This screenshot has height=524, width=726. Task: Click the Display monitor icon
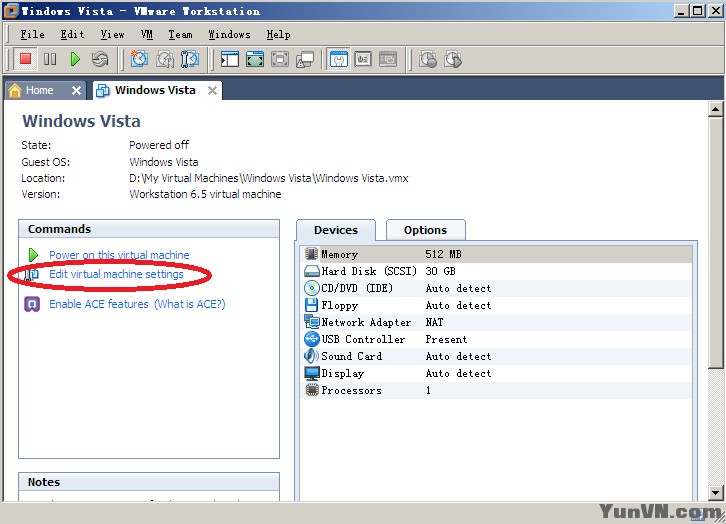pos(312,373)
